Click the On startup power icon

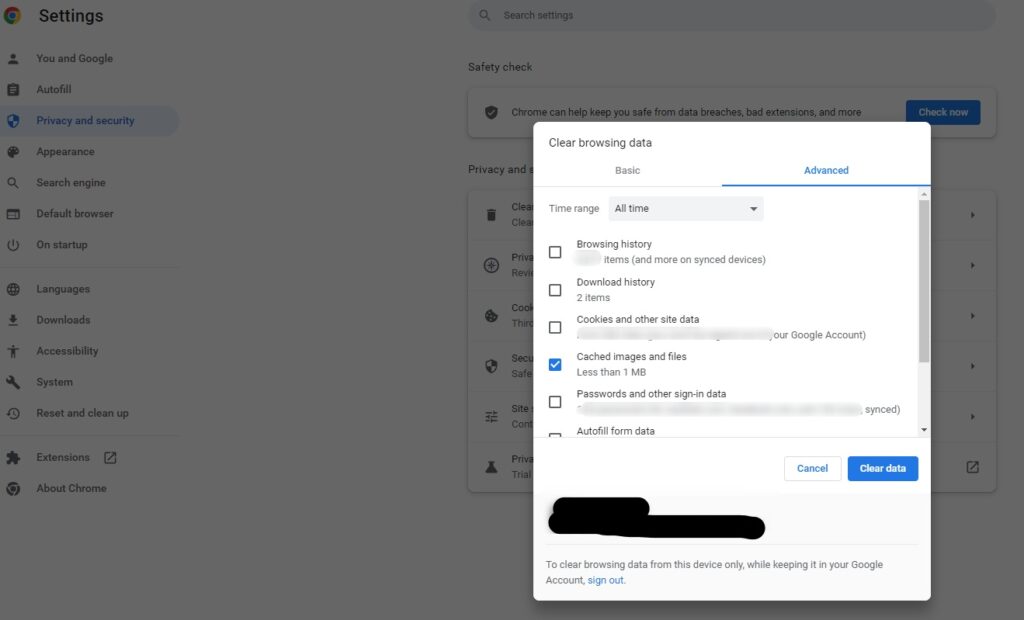pyautogui.click(x=13, y=245)
